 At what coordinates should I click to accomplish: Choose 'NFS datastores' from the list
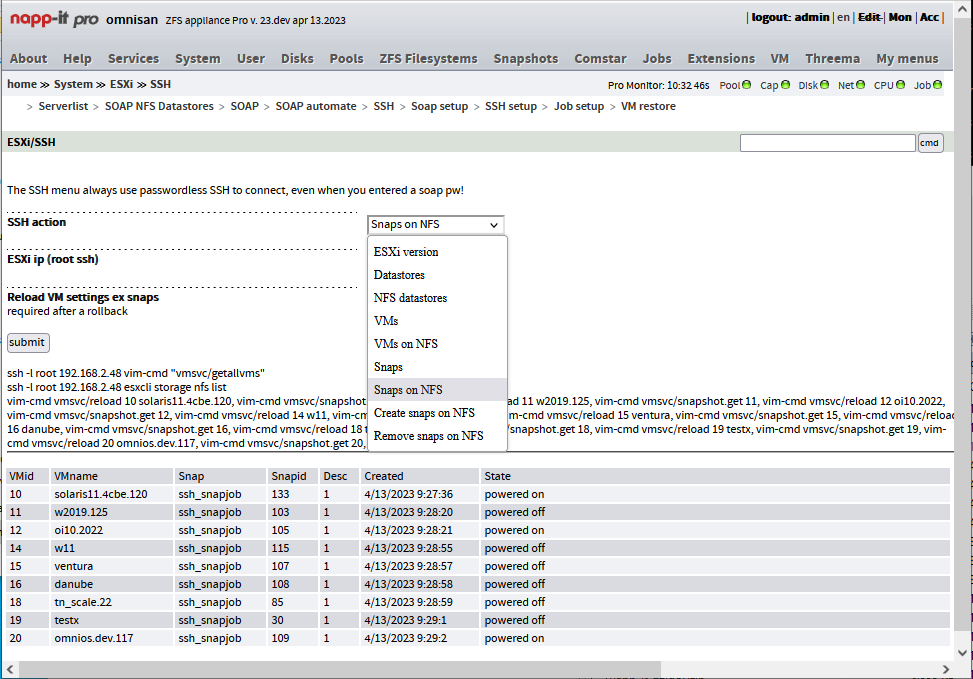pyautogui.click(x=410, y=298)
